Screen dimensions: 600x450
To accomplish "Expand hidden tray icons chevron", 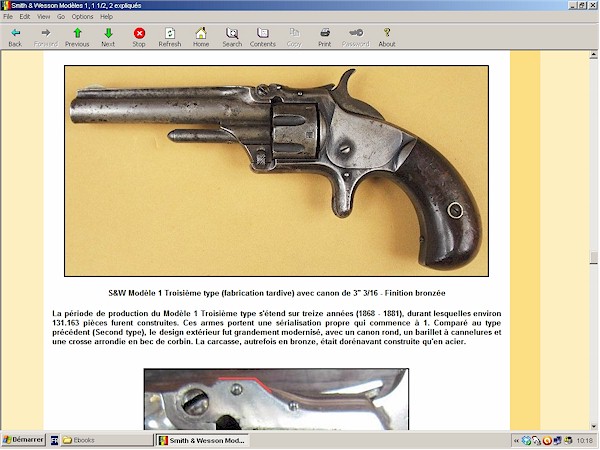I will pyautogui.click(x=516, y=441).
